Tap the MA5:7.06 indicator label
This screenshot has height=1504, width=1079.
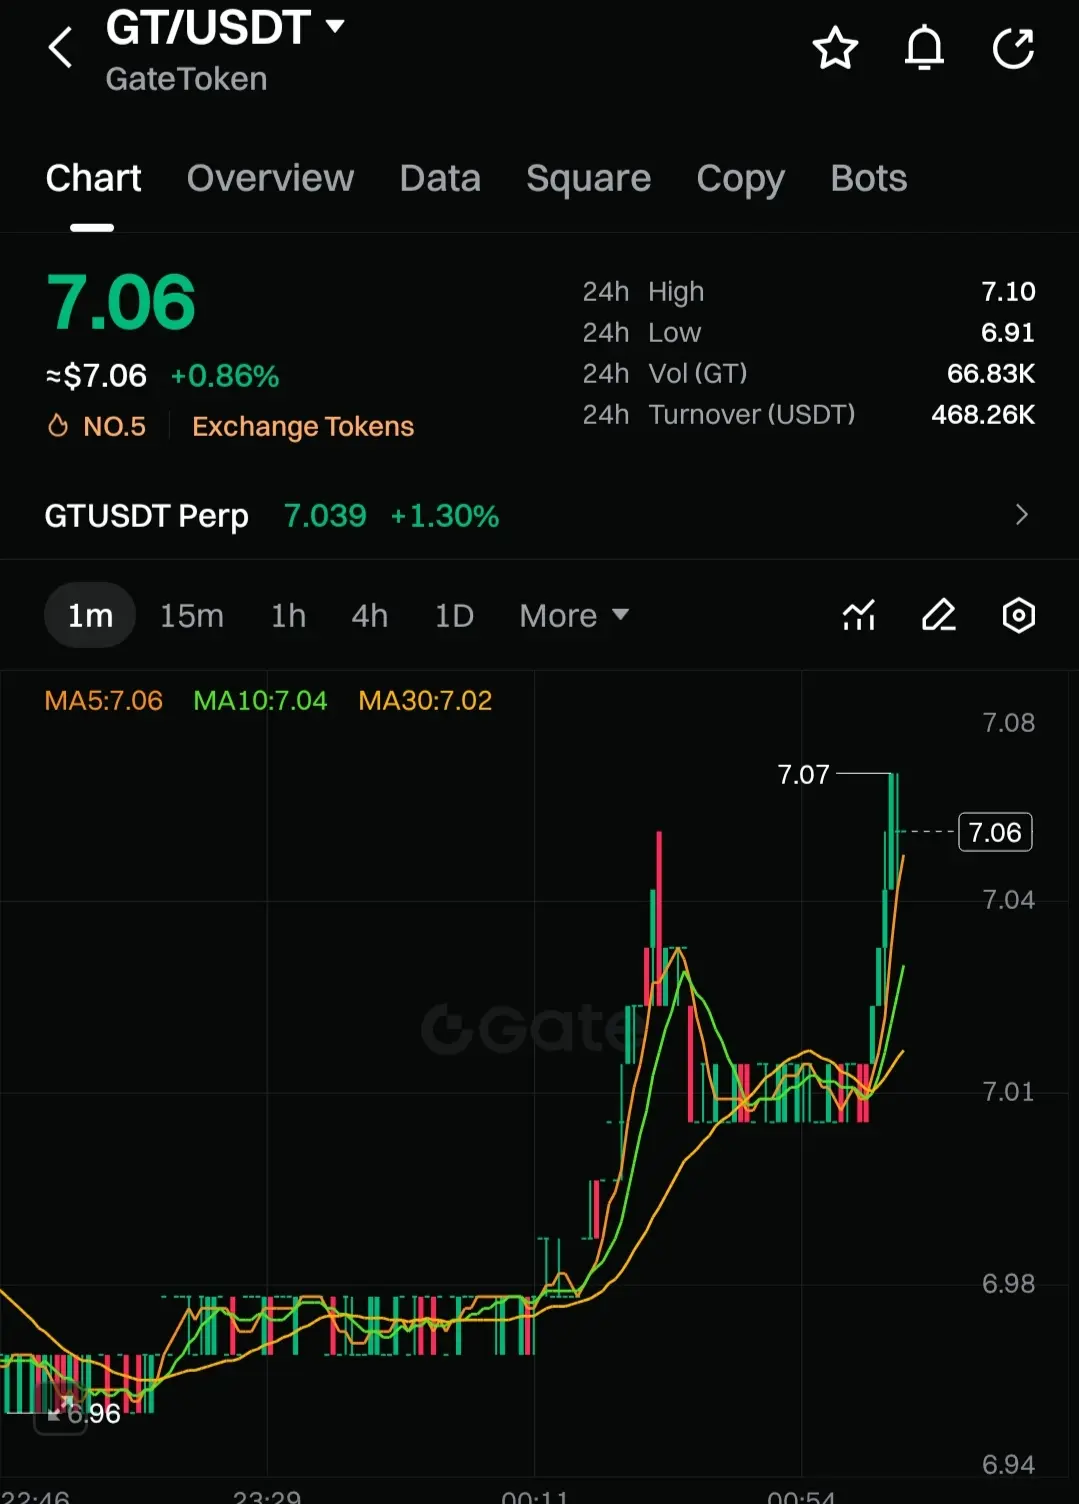[x=103, y=700]
